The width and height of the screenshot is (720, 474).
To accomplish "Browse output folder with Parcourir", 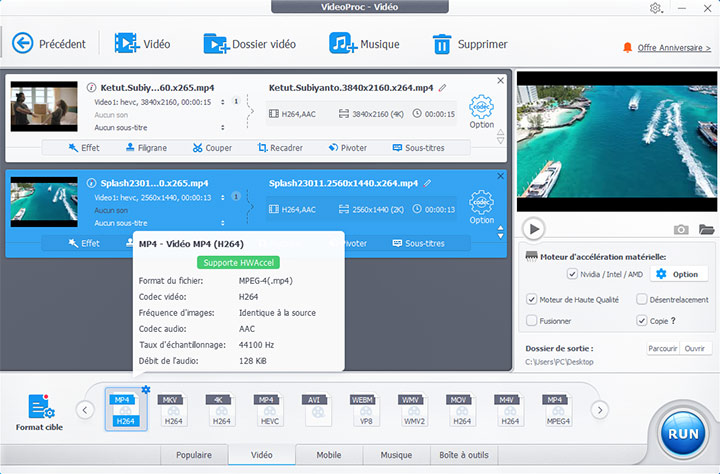I will pyautogui.click(x=663, y=348).
